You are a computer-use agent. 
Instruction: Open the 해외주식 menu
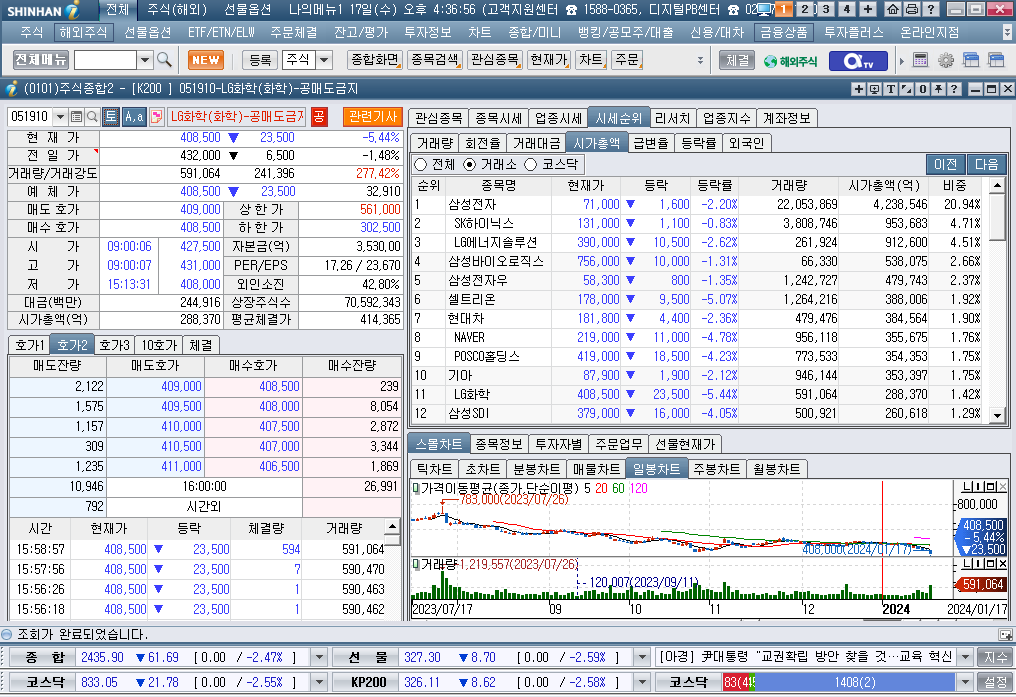pyautogui.click(x=83, y=32)
